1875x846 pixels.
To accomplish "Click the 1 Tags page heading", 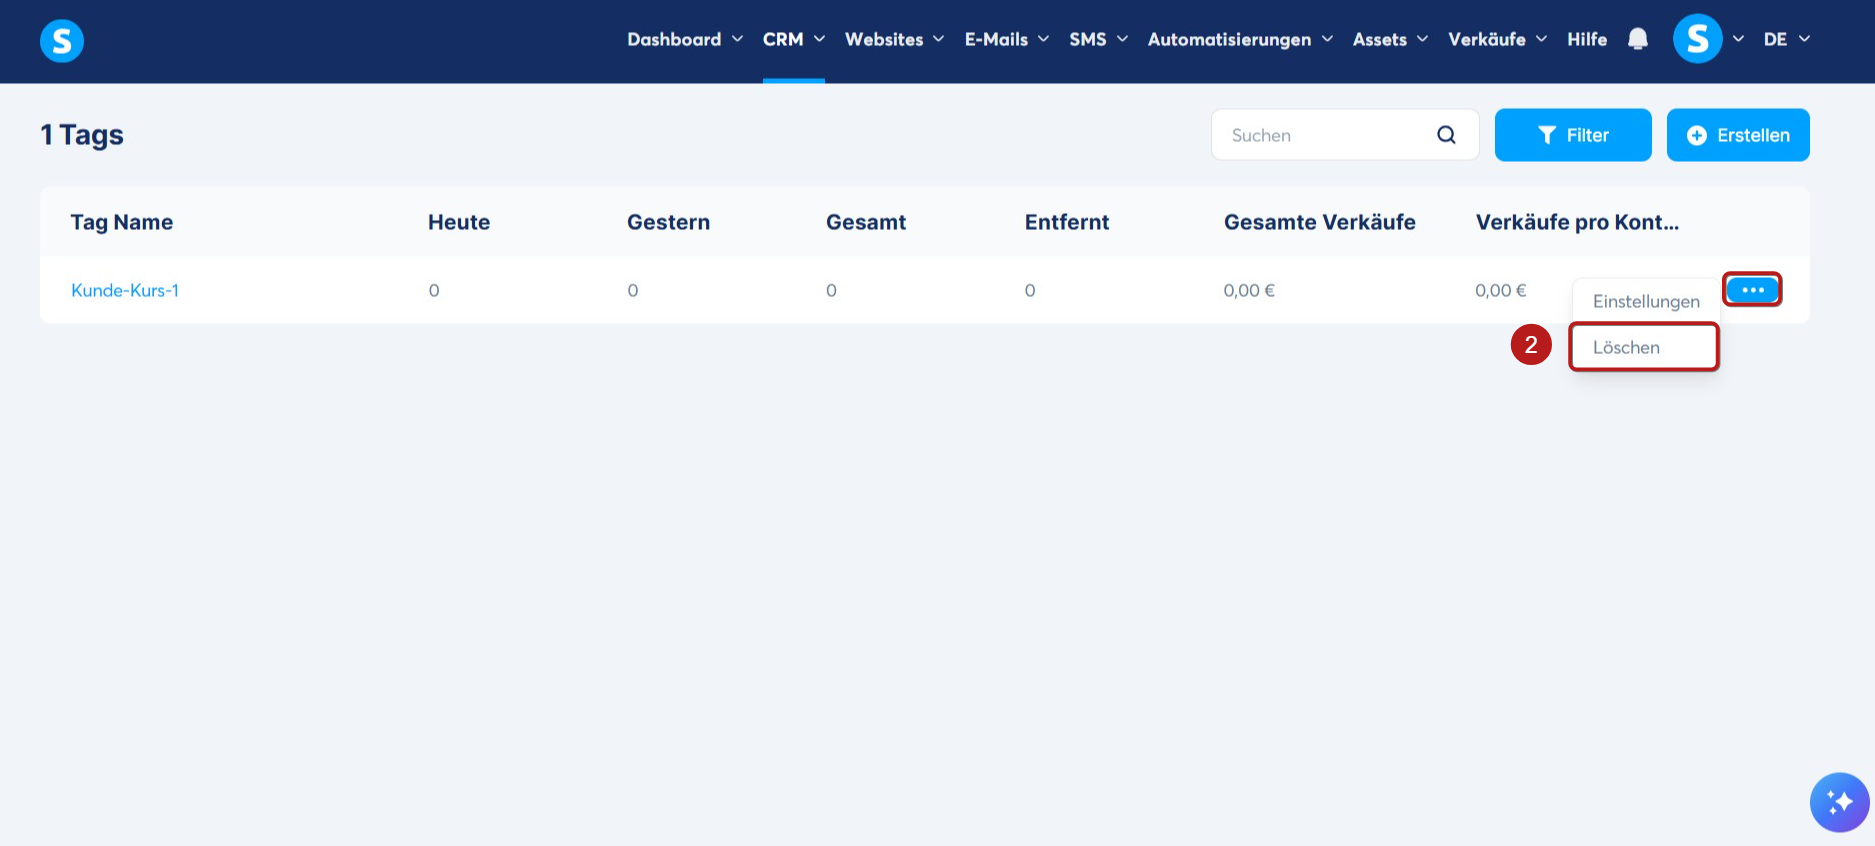I will point(82,135).
